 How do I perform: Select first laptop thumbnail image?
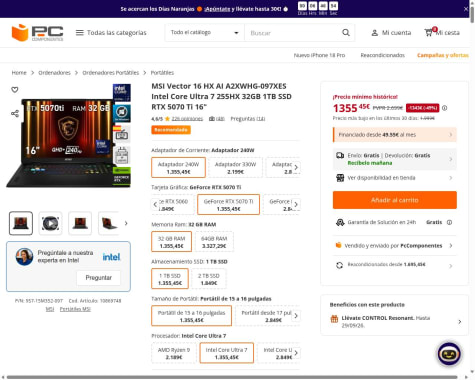tap(21, 223)
